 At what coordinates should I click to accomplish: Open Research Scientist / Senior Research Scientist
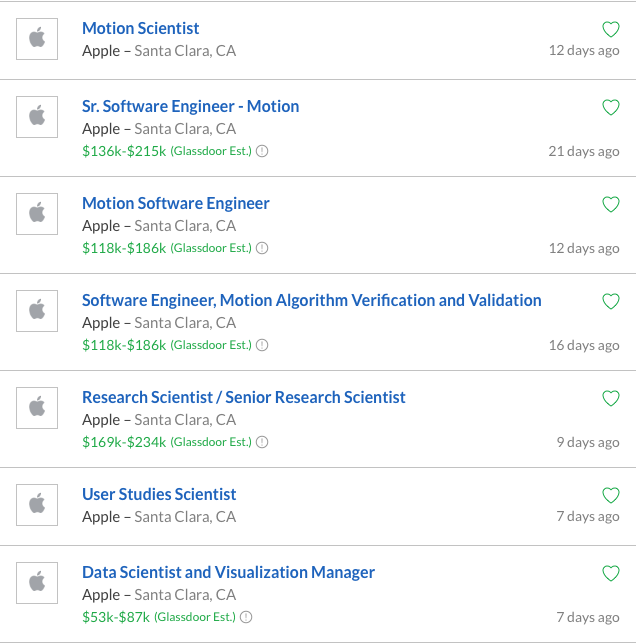243,398
